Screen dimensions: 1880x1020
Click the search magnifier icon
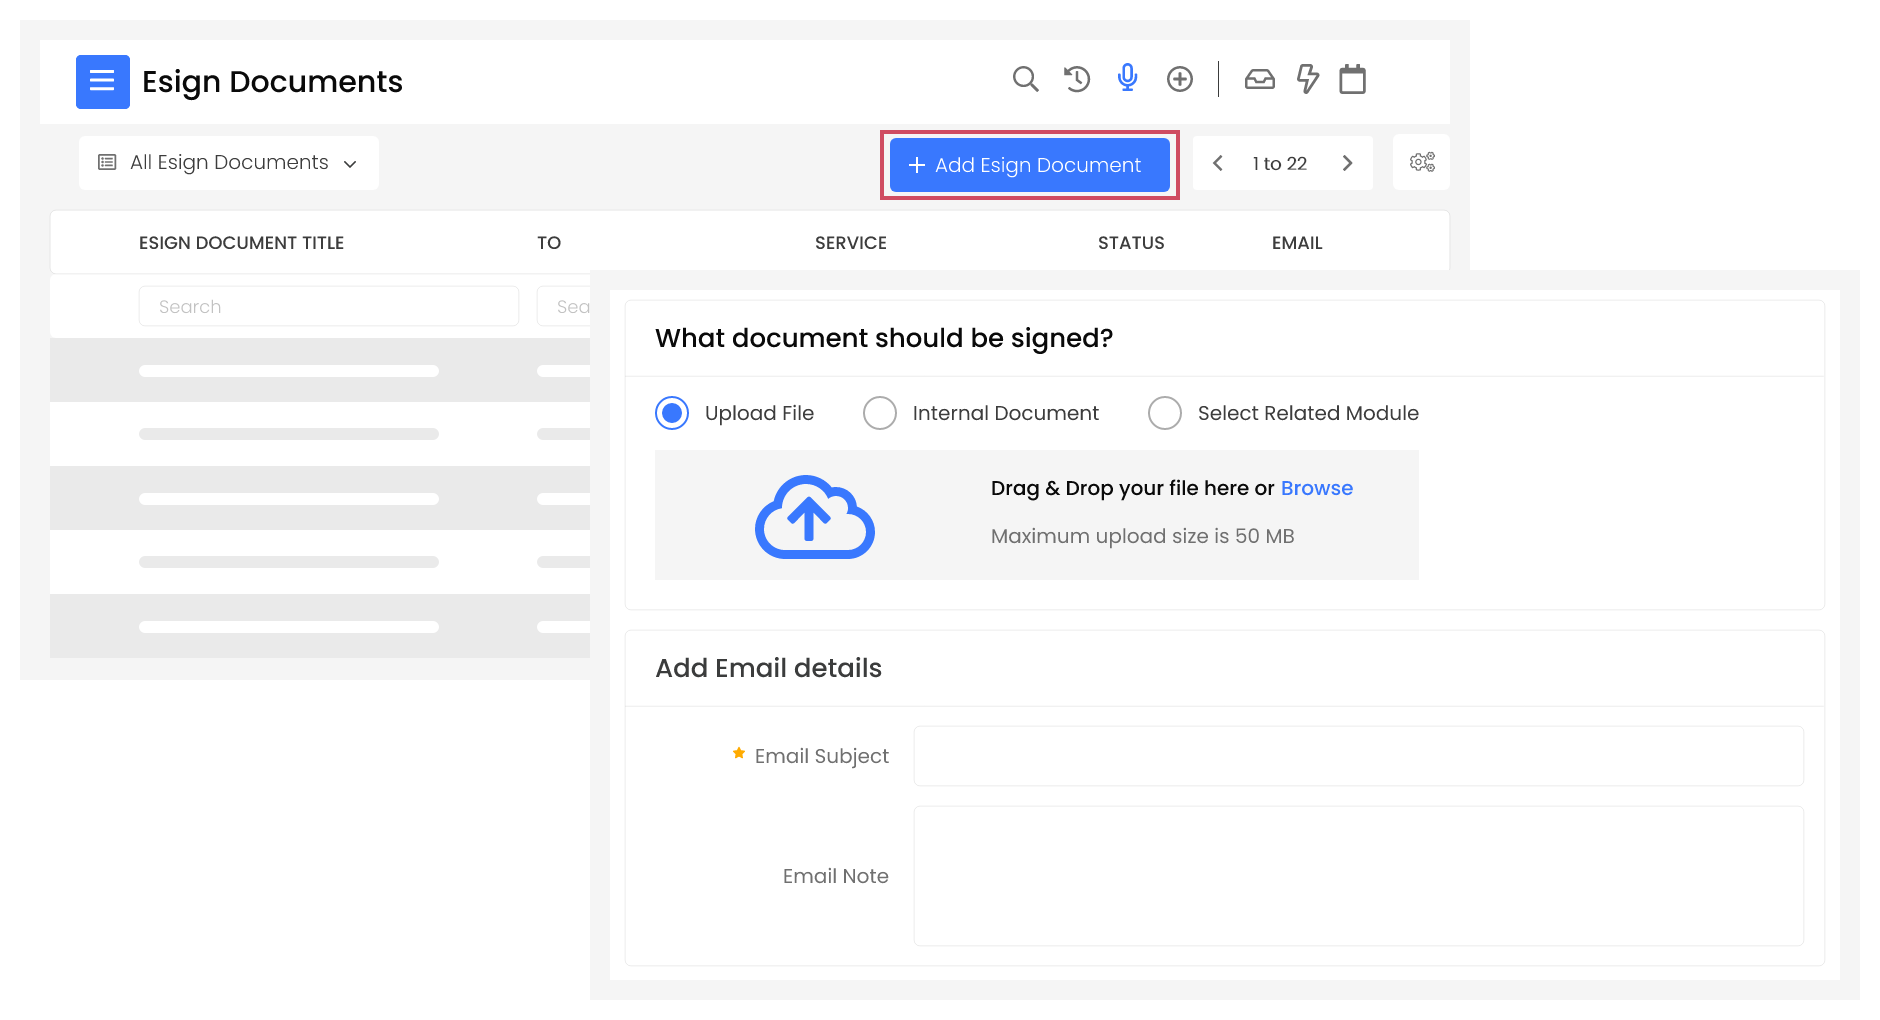1025,79
